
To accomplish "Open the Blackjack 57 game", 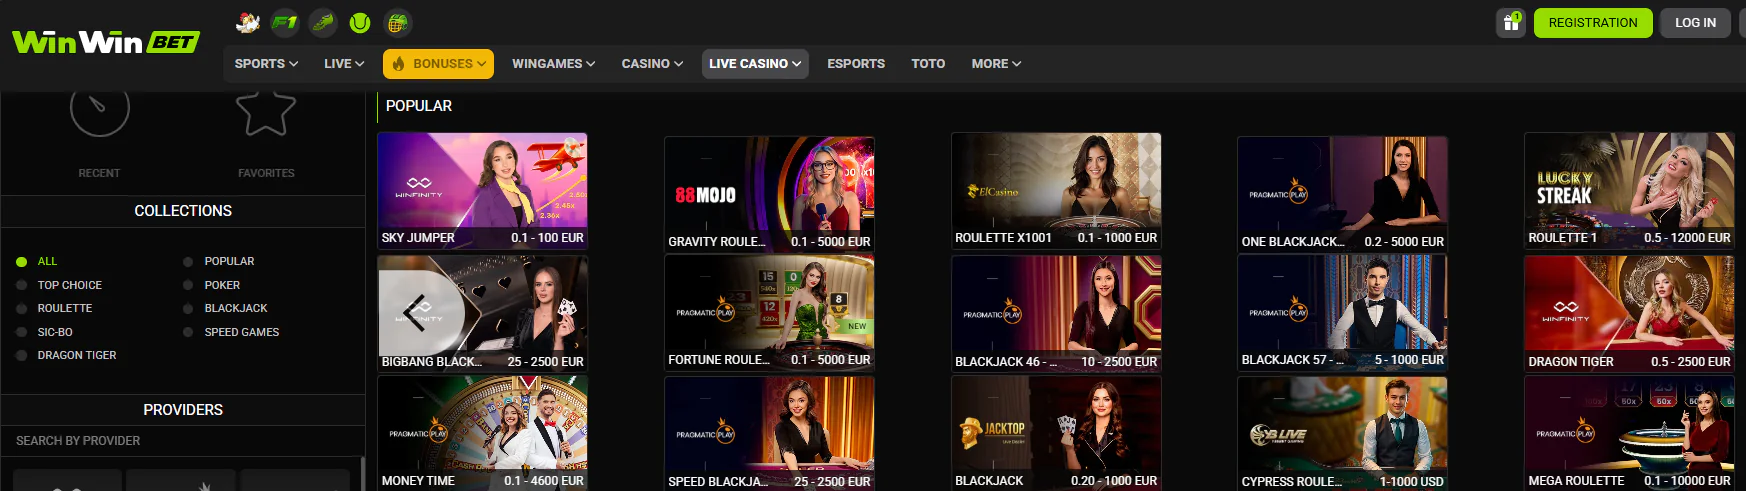I will 1342,312.
